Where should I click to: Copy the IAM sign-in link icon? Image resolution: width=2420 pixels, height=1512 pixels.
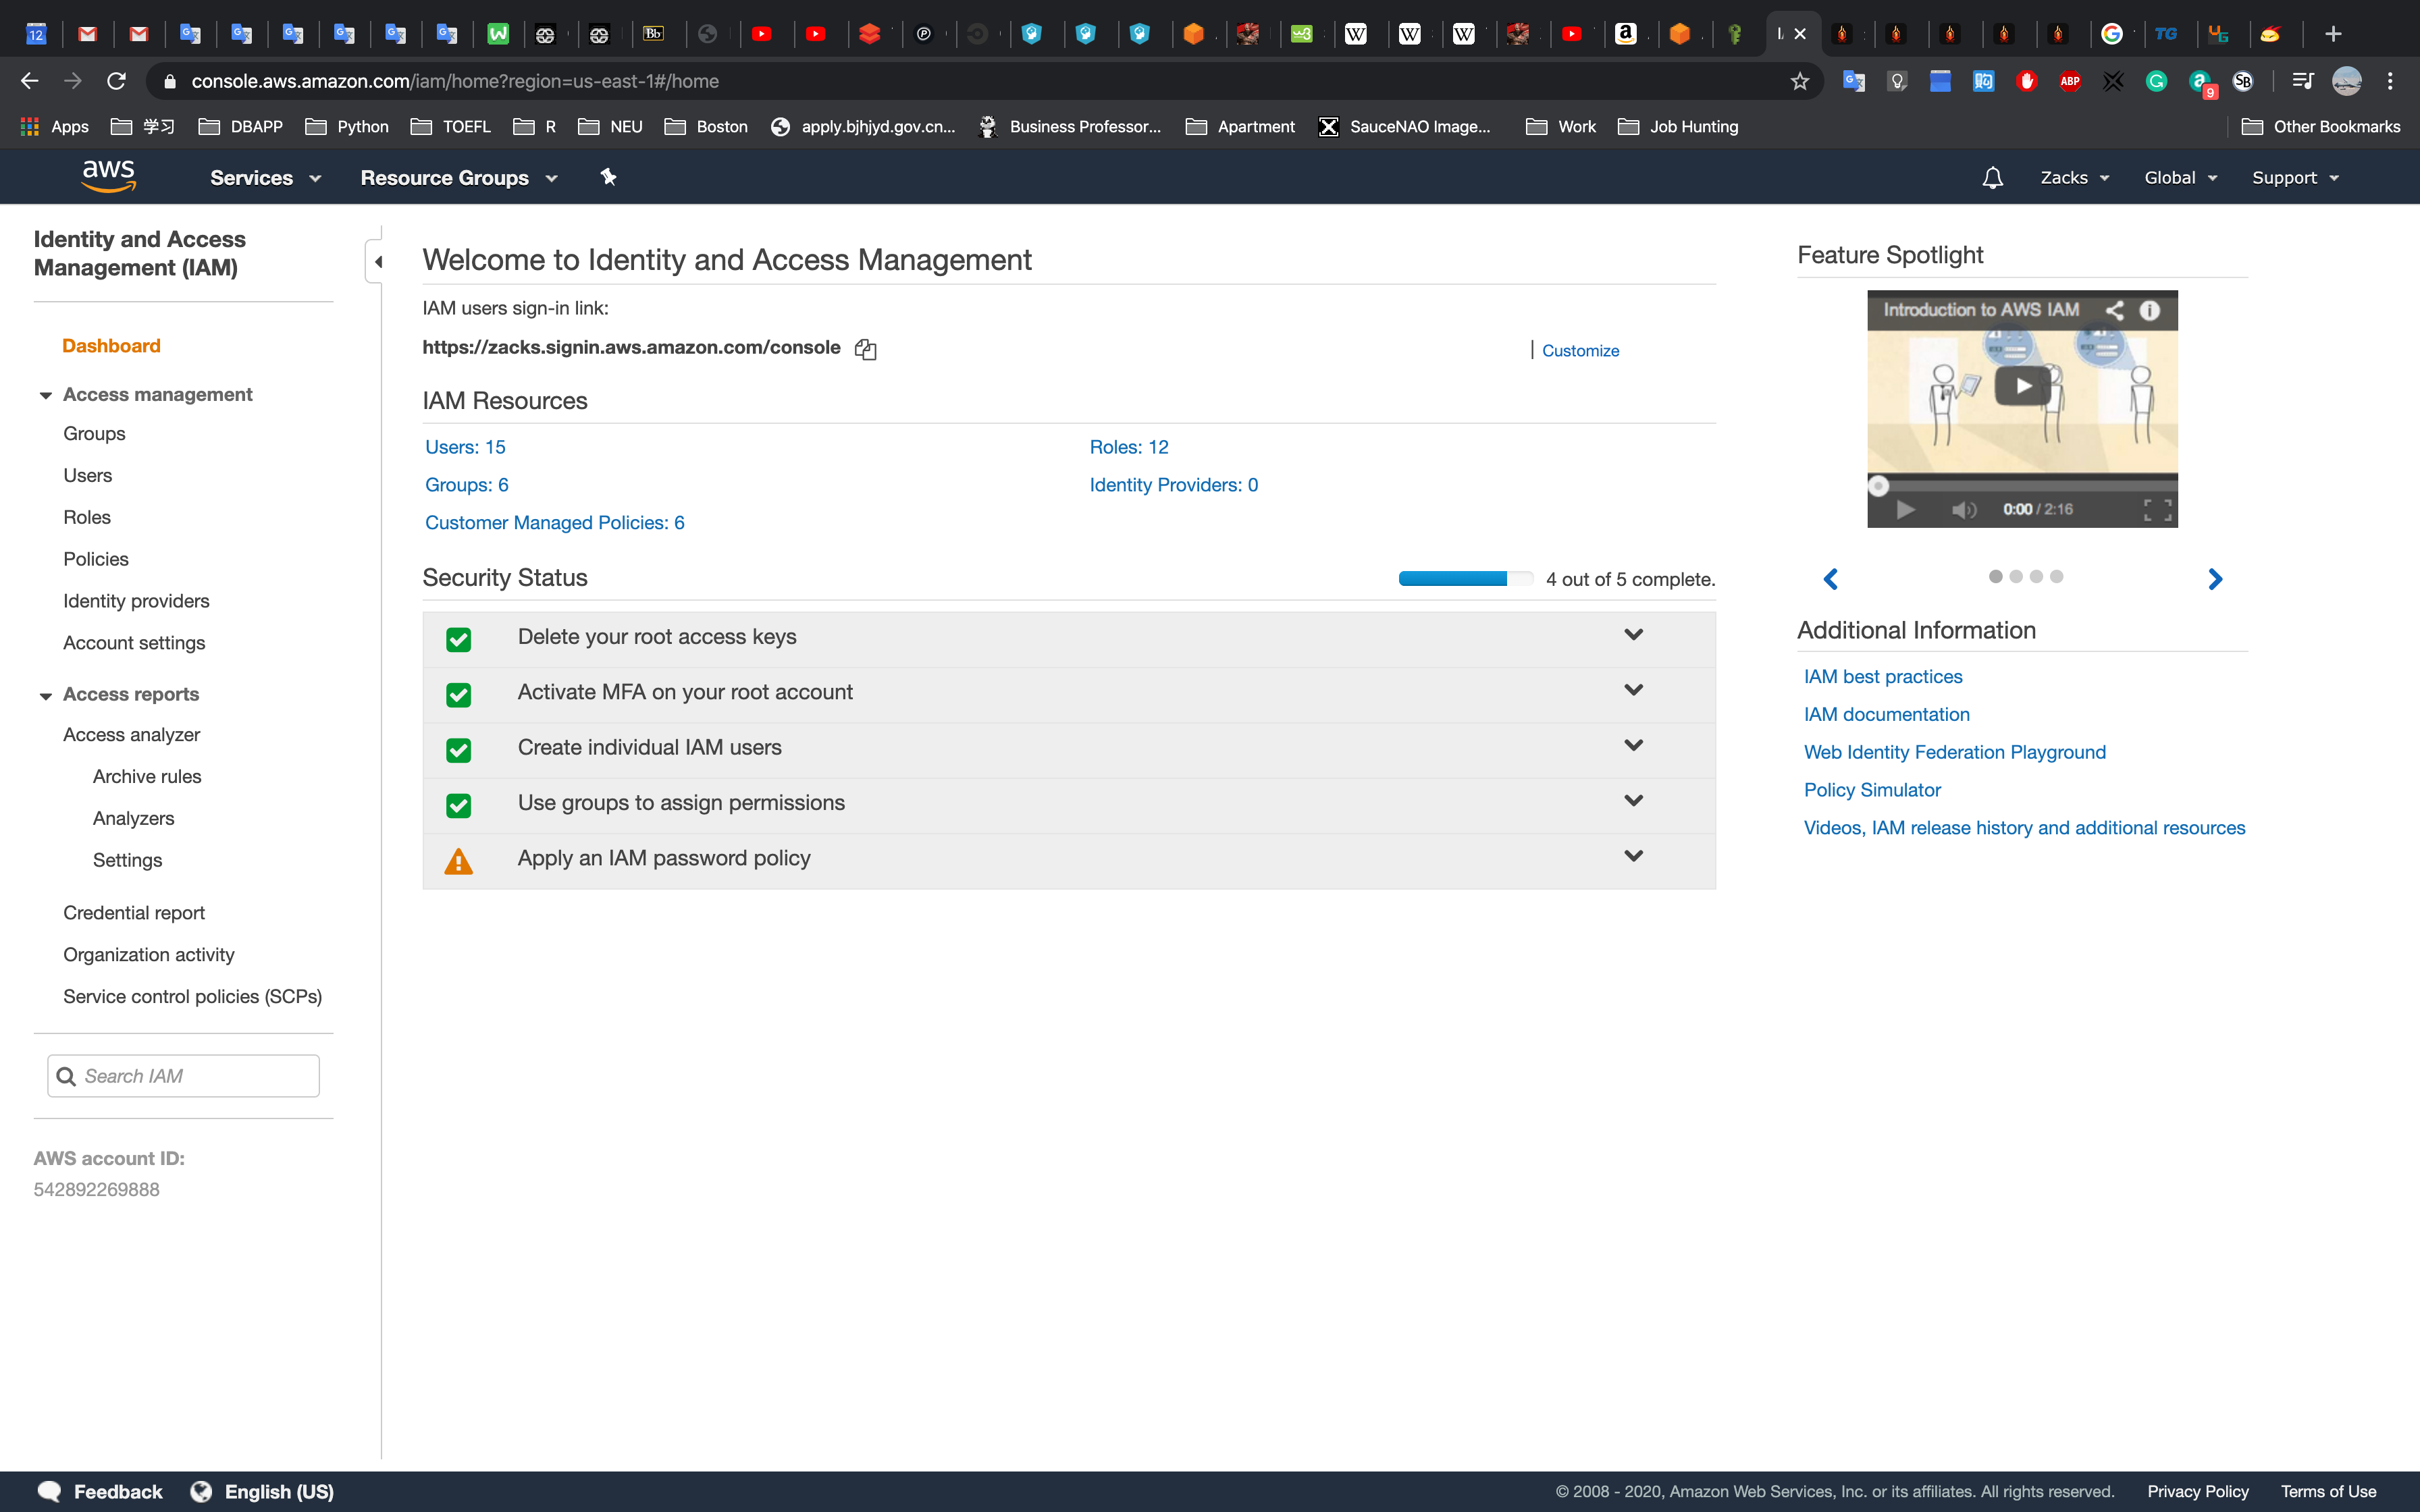click(x=865, y=349)
